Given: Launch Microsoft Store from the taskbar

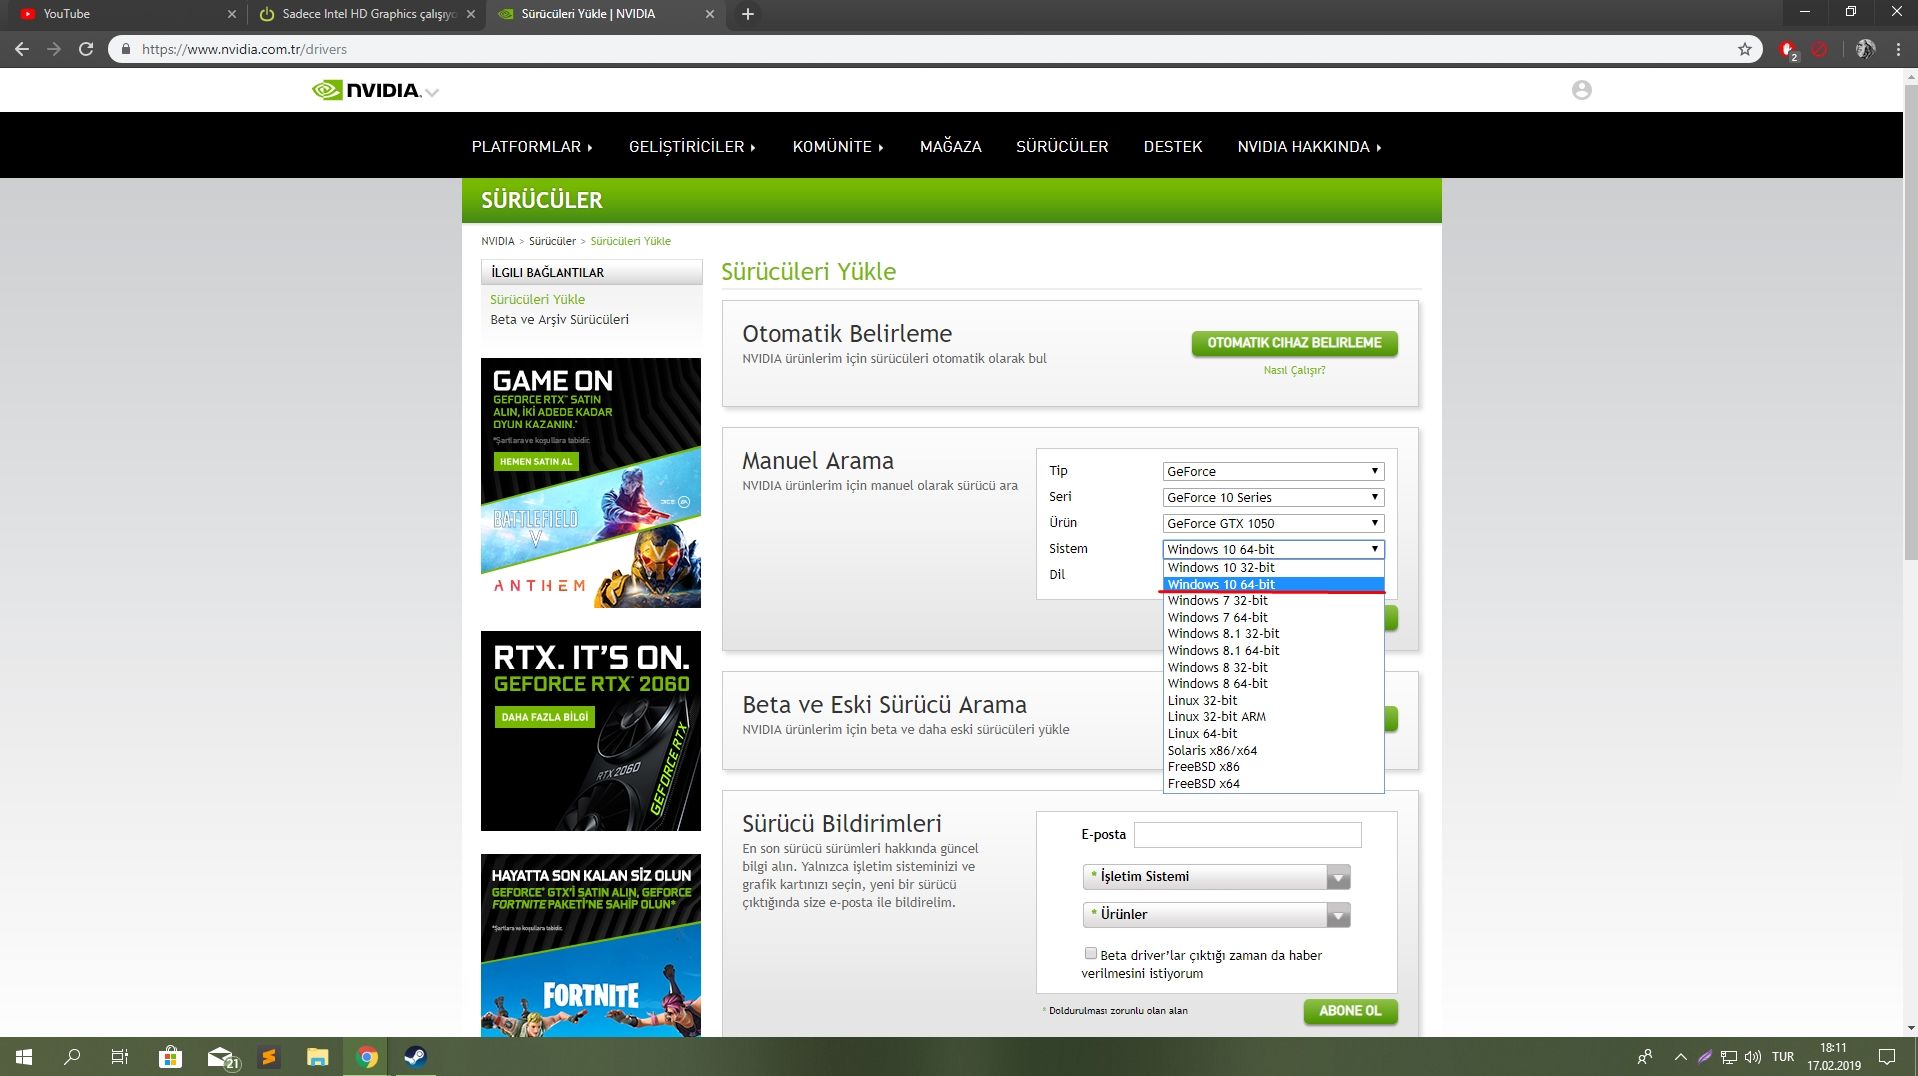Looking at the screenshot, I should [170, 1057].
